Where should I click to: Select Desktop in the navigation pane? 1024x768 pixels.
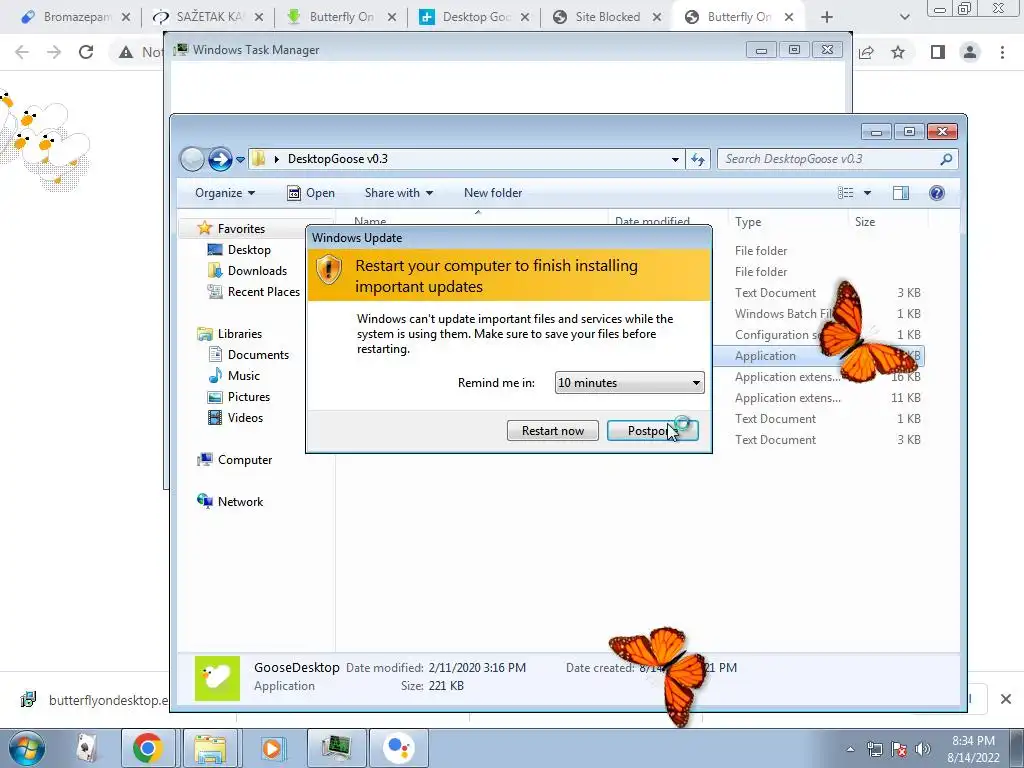tap(249, 249)
